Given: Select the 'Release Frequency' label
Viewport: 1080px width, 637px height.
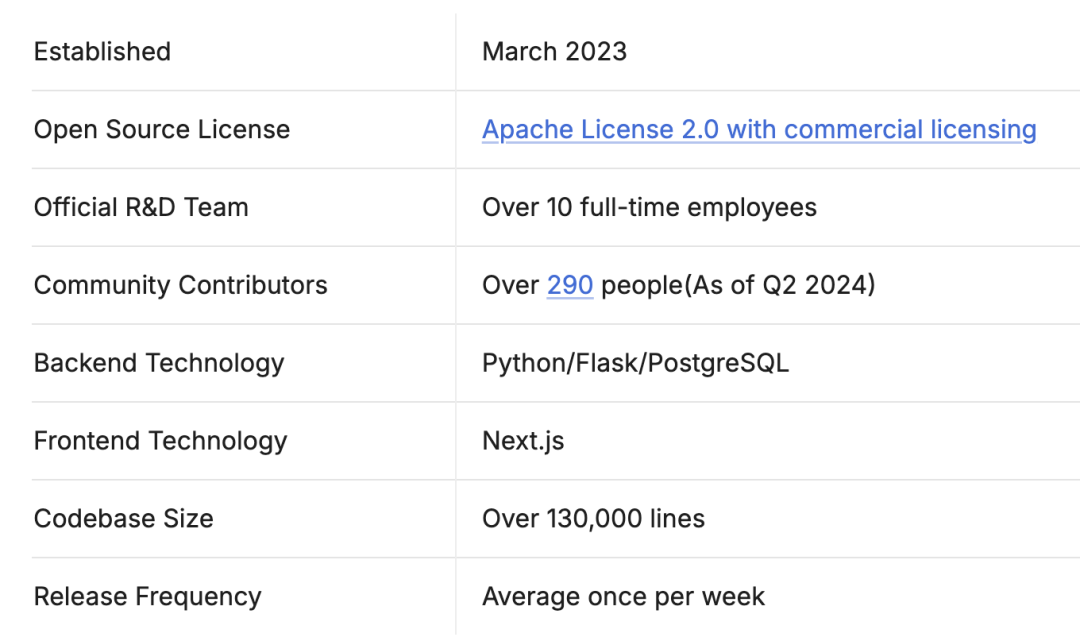Looking at the screenshot, I should [148, 596].
